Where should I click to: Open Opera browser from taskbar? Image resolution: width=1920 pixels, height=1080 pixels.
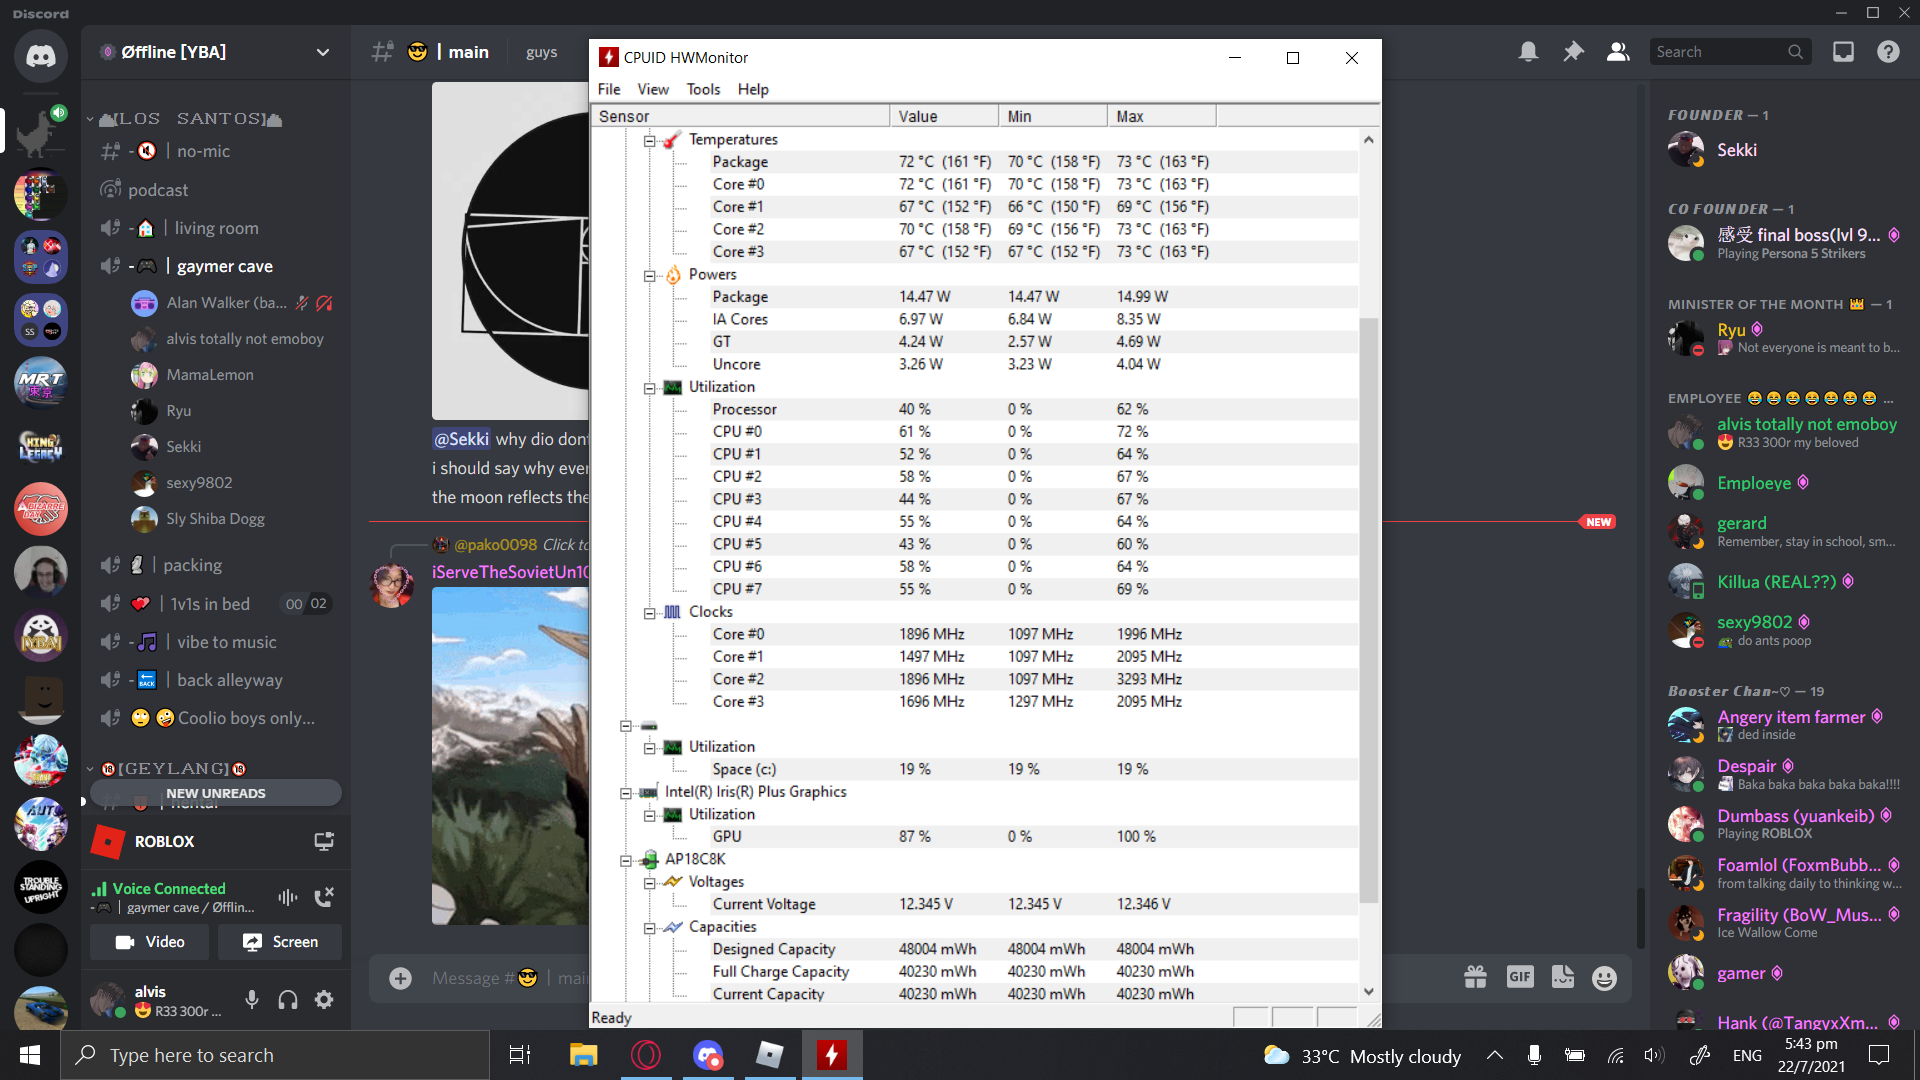point(646,1055)
